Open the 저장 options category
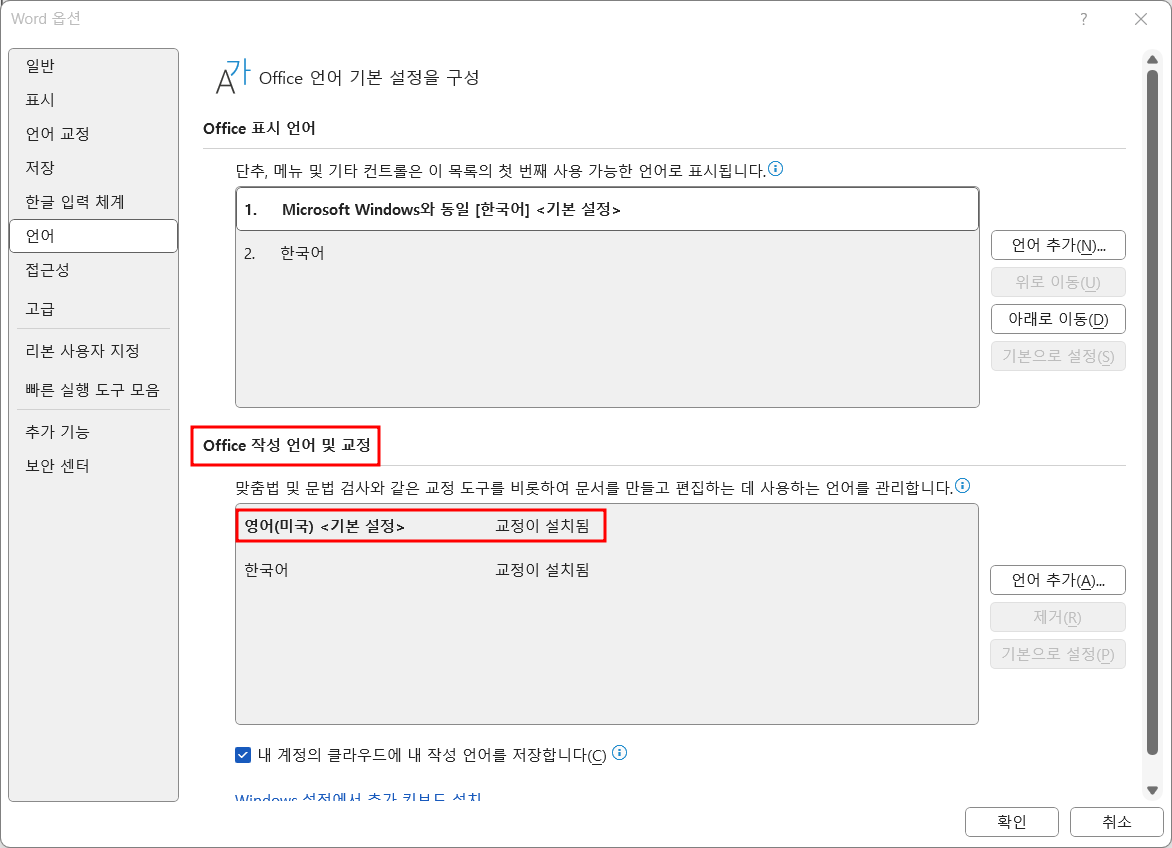This screenshot has width=1172, height=848. pos(93,167)
